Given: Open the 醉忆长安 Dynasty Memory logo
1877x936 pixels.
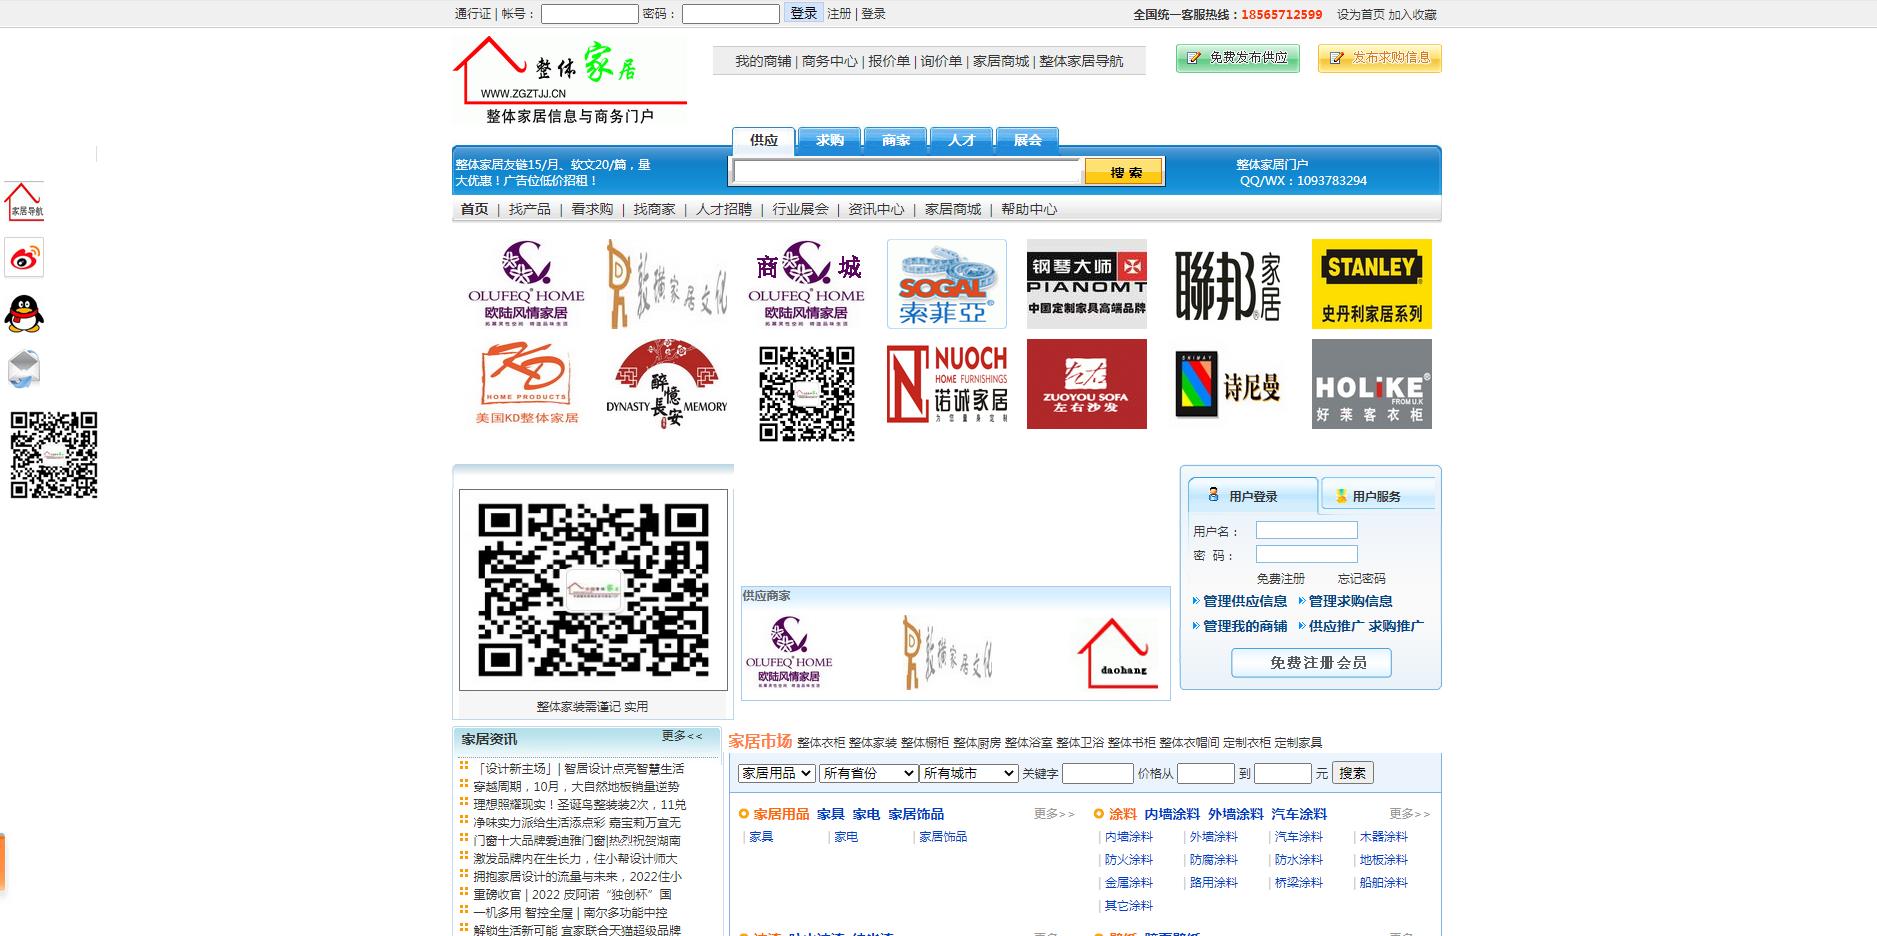Looking at the screenshot, I should click(666, 384).
